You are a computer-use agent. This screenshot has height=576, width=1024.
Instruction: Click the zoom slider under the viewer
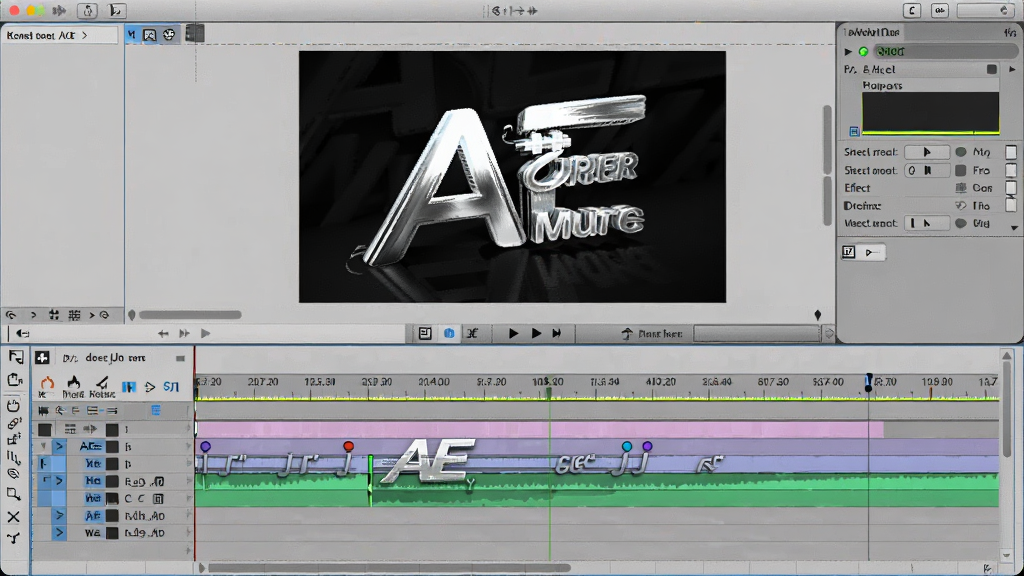pyautogui.click(x=190, y=315)
